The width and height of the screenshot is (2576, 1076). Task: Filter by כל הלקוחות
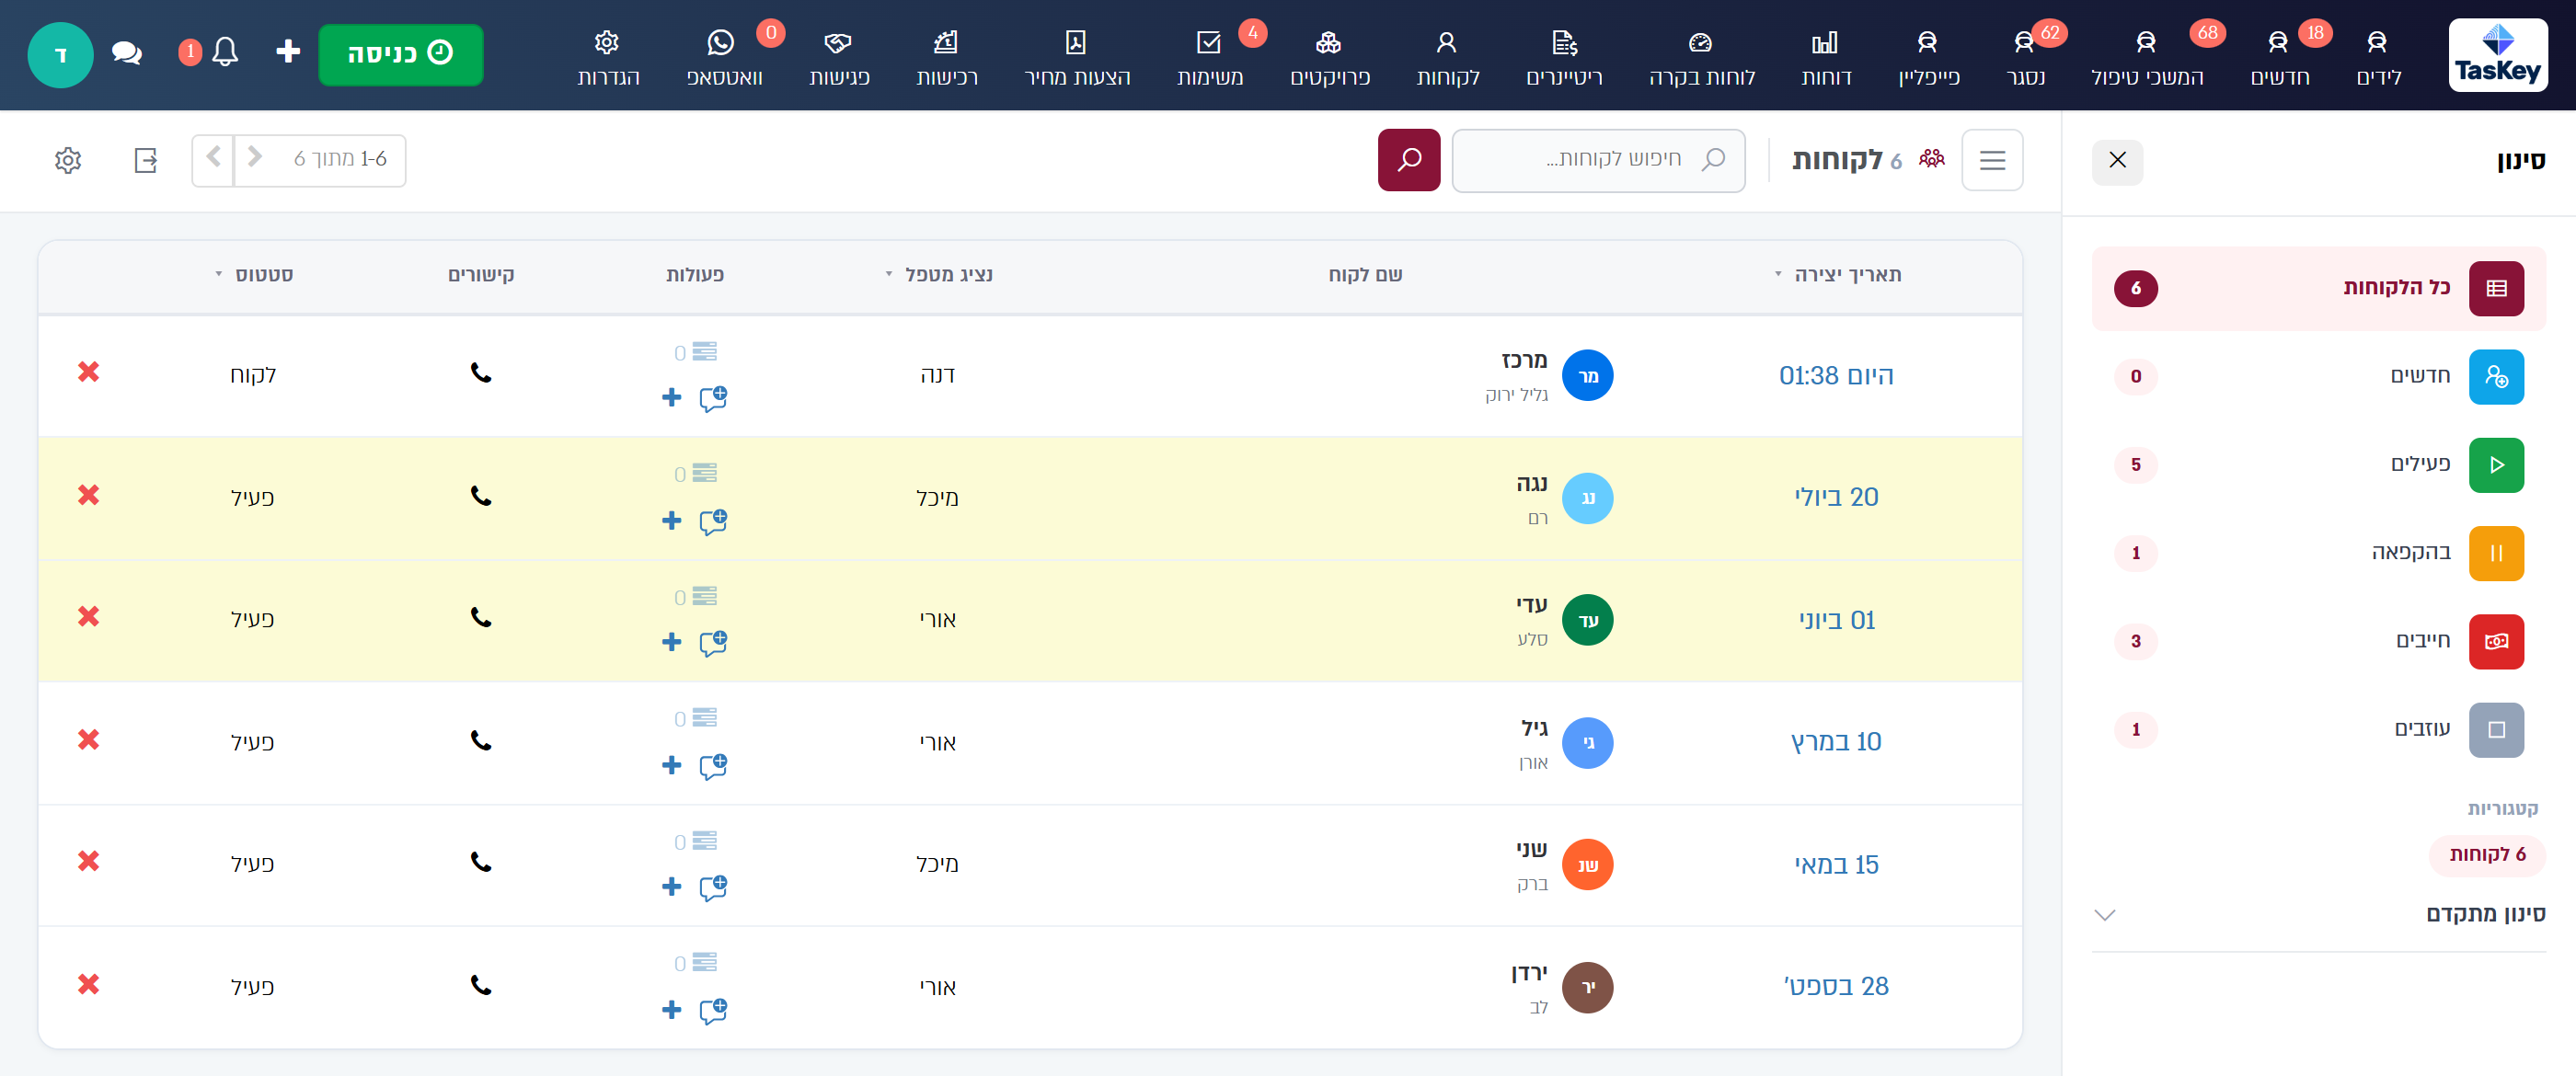2318,288
